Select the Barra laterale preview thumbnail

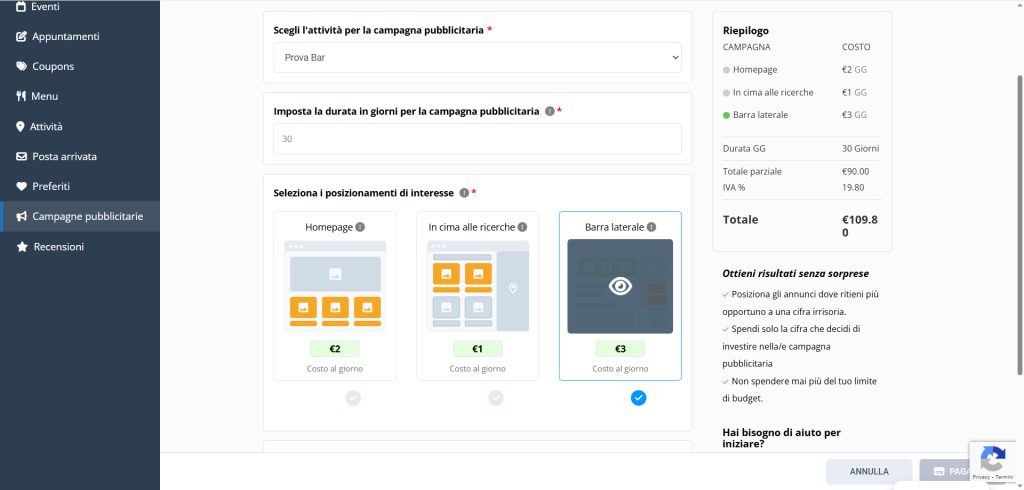(620, 286)
